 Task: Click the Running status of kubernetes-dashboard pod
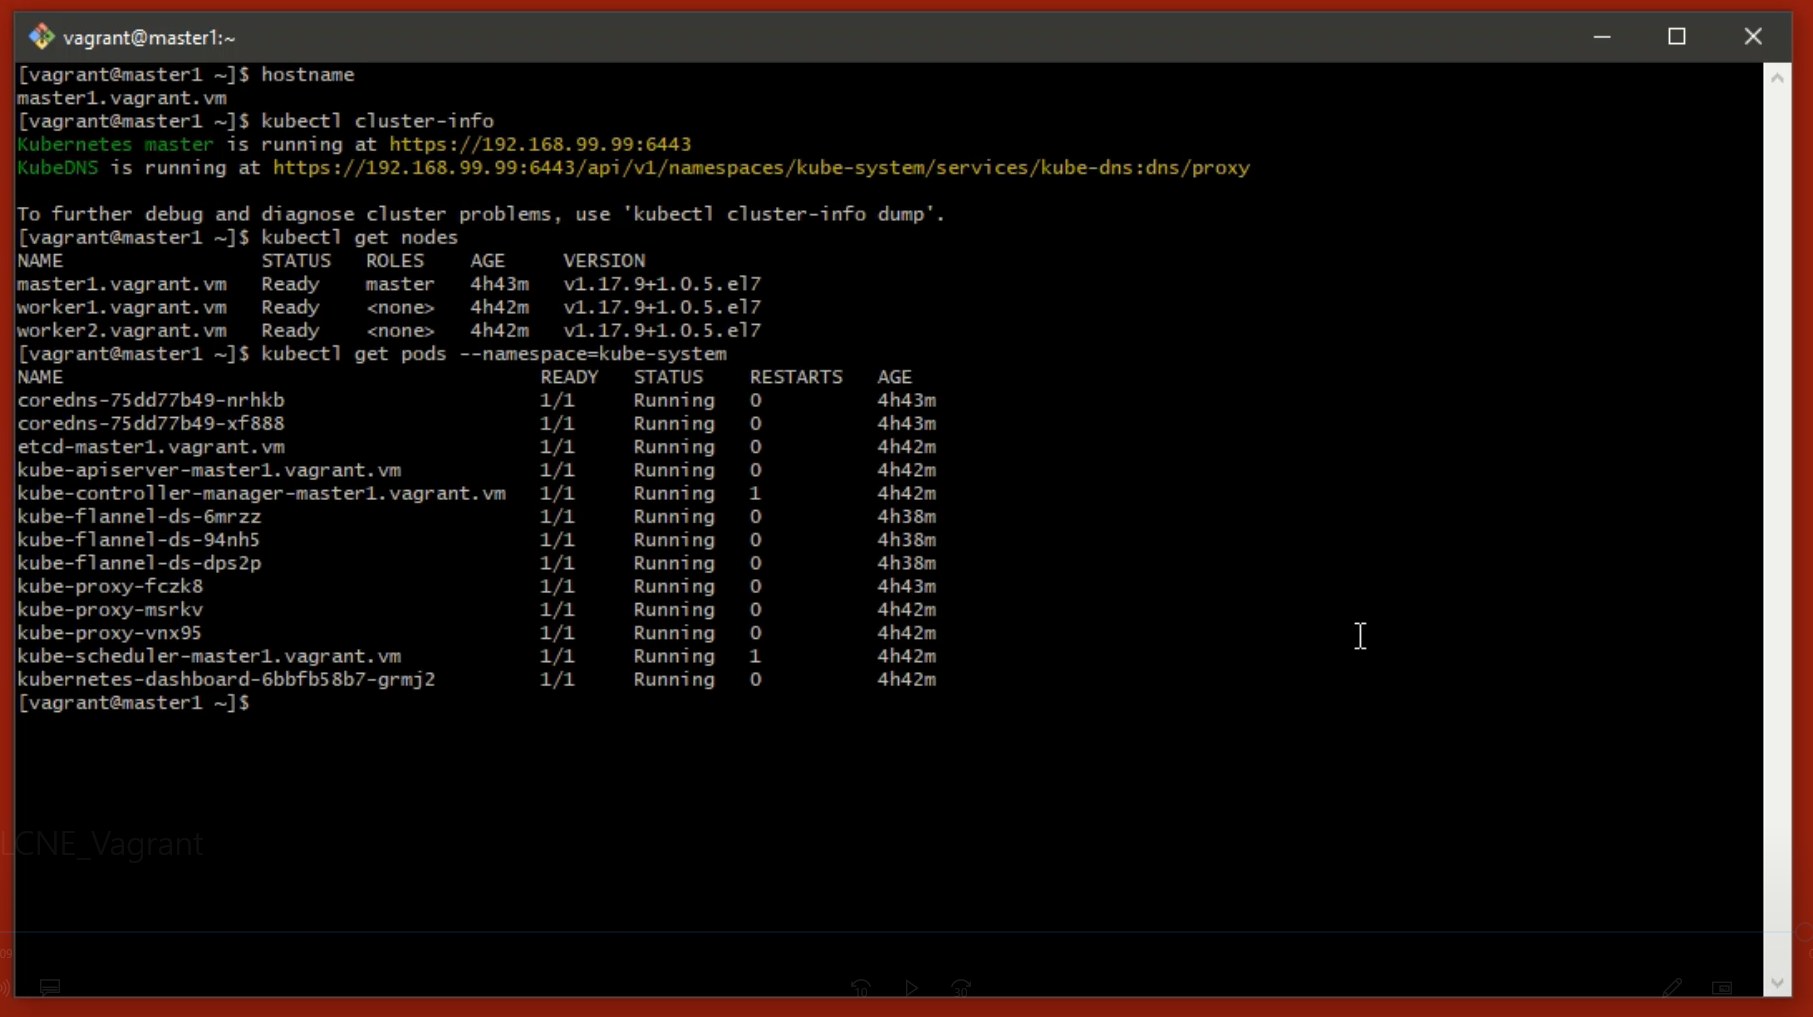coord(674,680)
